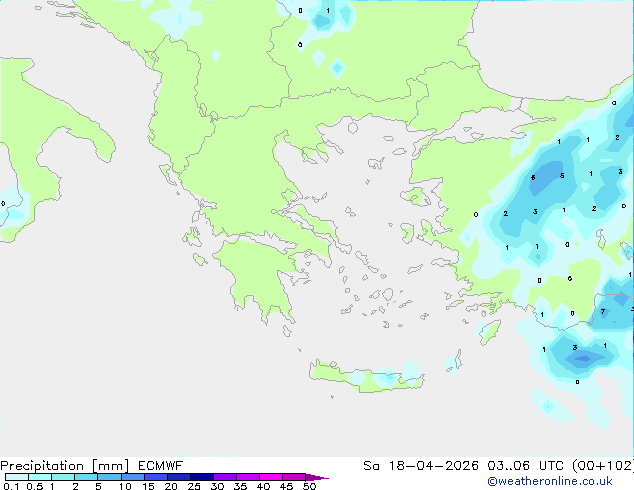
Task: Choose the 40–45 mm magenta legend swatch
Action: coord(271,477)
